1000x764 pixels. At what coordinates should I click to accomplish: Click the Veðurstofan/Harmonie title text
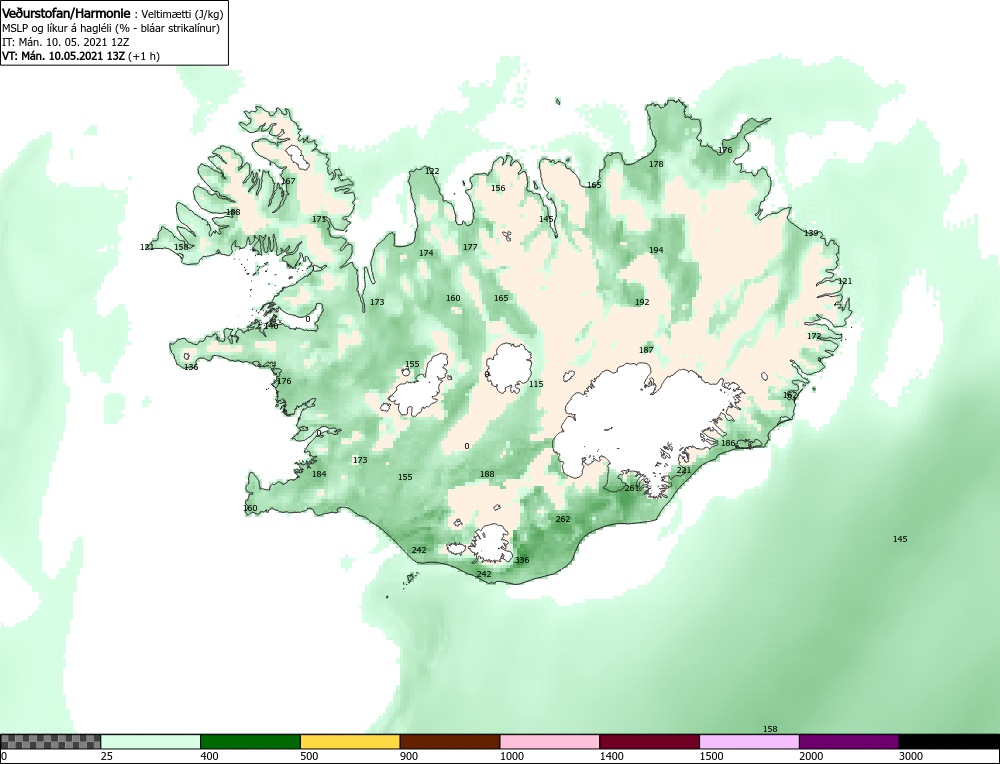pyautogui.click(x=66, y=13)
